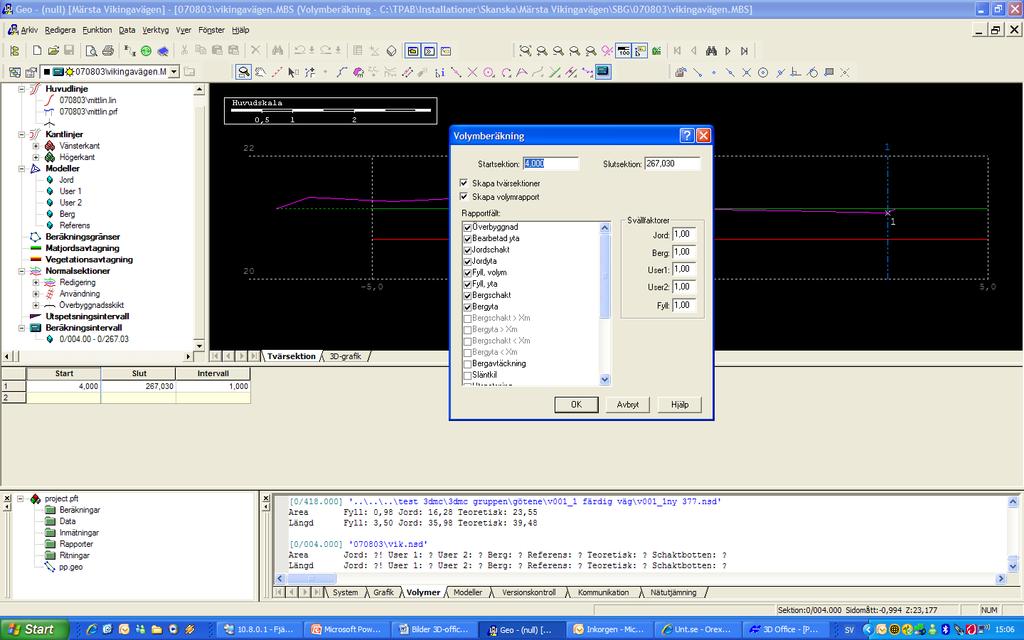Click the Hjälp button in dialog

coord(679,405)
